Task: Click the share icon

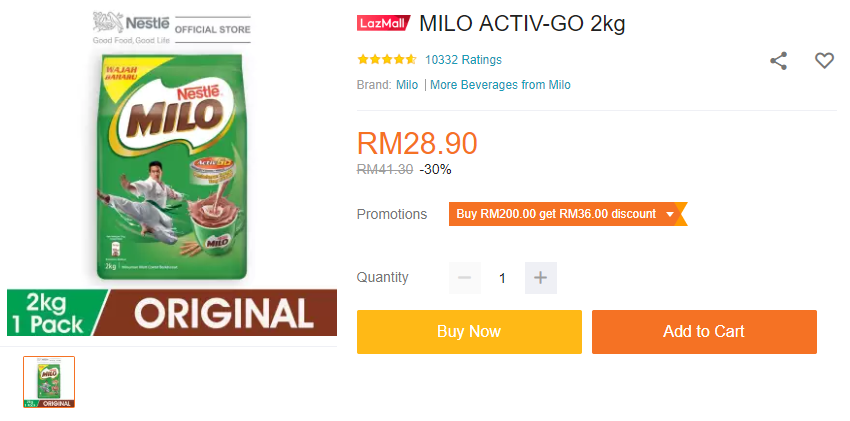Action: [x=778, y=61]
